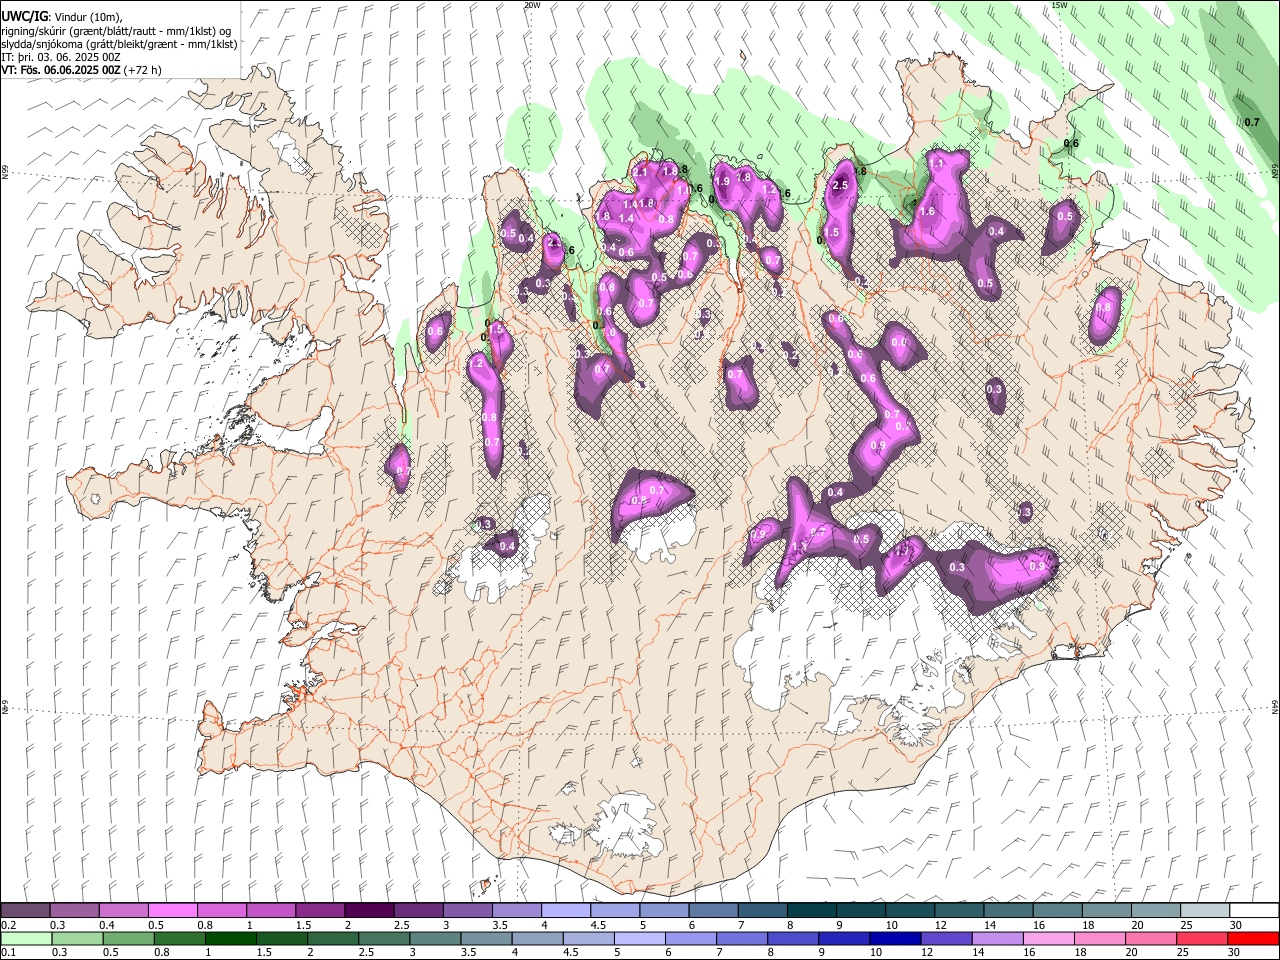1280x960 pixels.
Task: Click the 0.4 label under the snow scale
Action: [107, 925]
